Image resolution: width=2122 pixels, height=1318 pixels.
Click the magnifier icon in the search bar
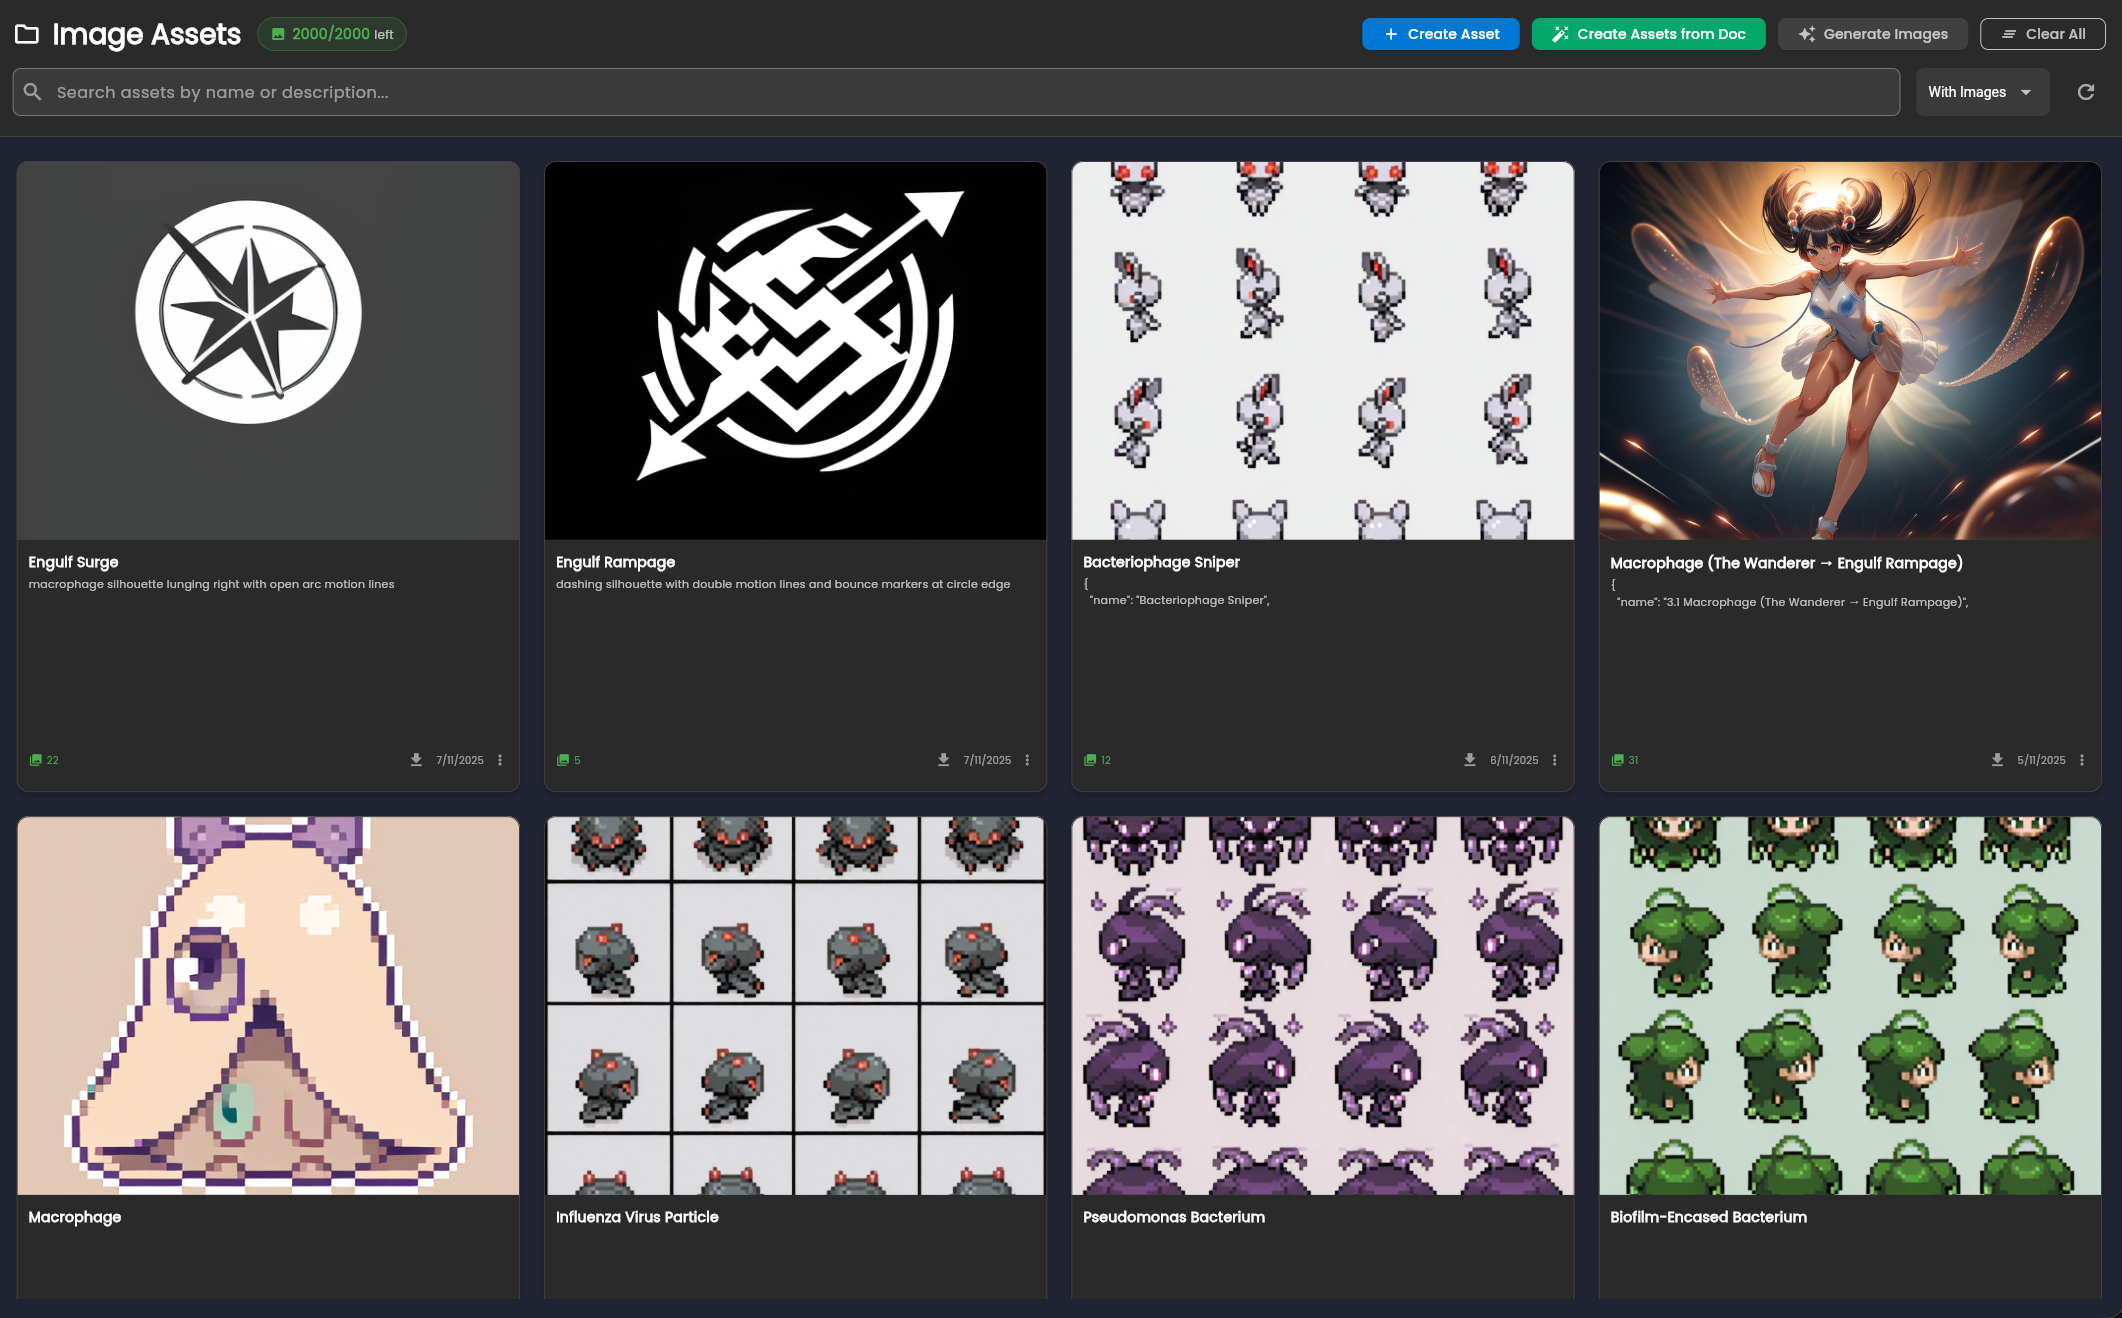(x=33, y=91)
